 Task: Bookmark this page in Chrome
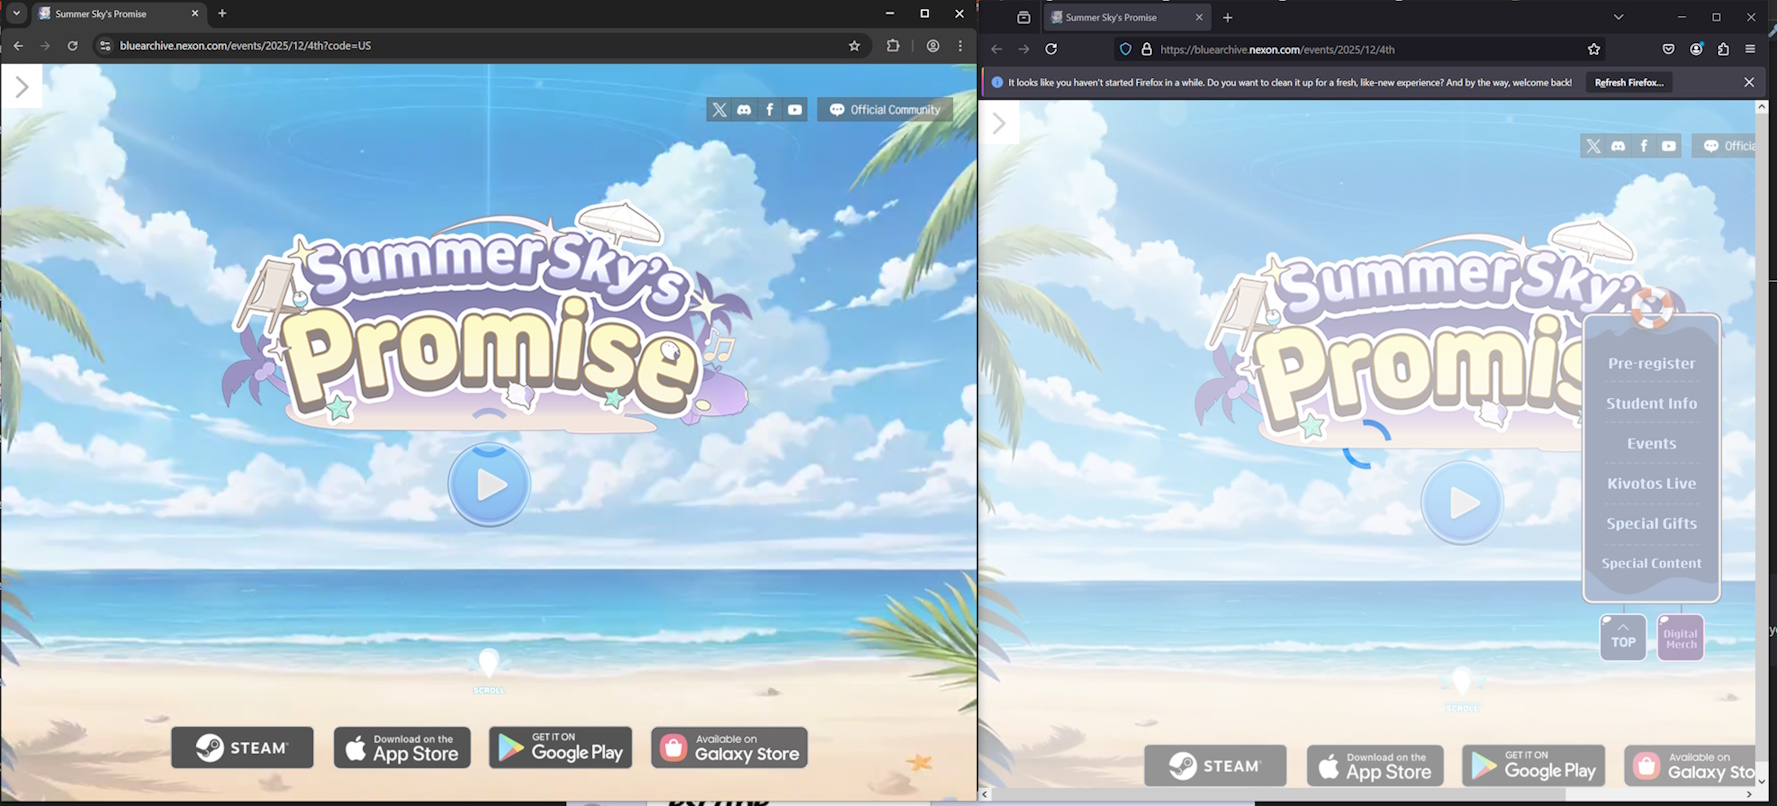(x=854, y=46)
